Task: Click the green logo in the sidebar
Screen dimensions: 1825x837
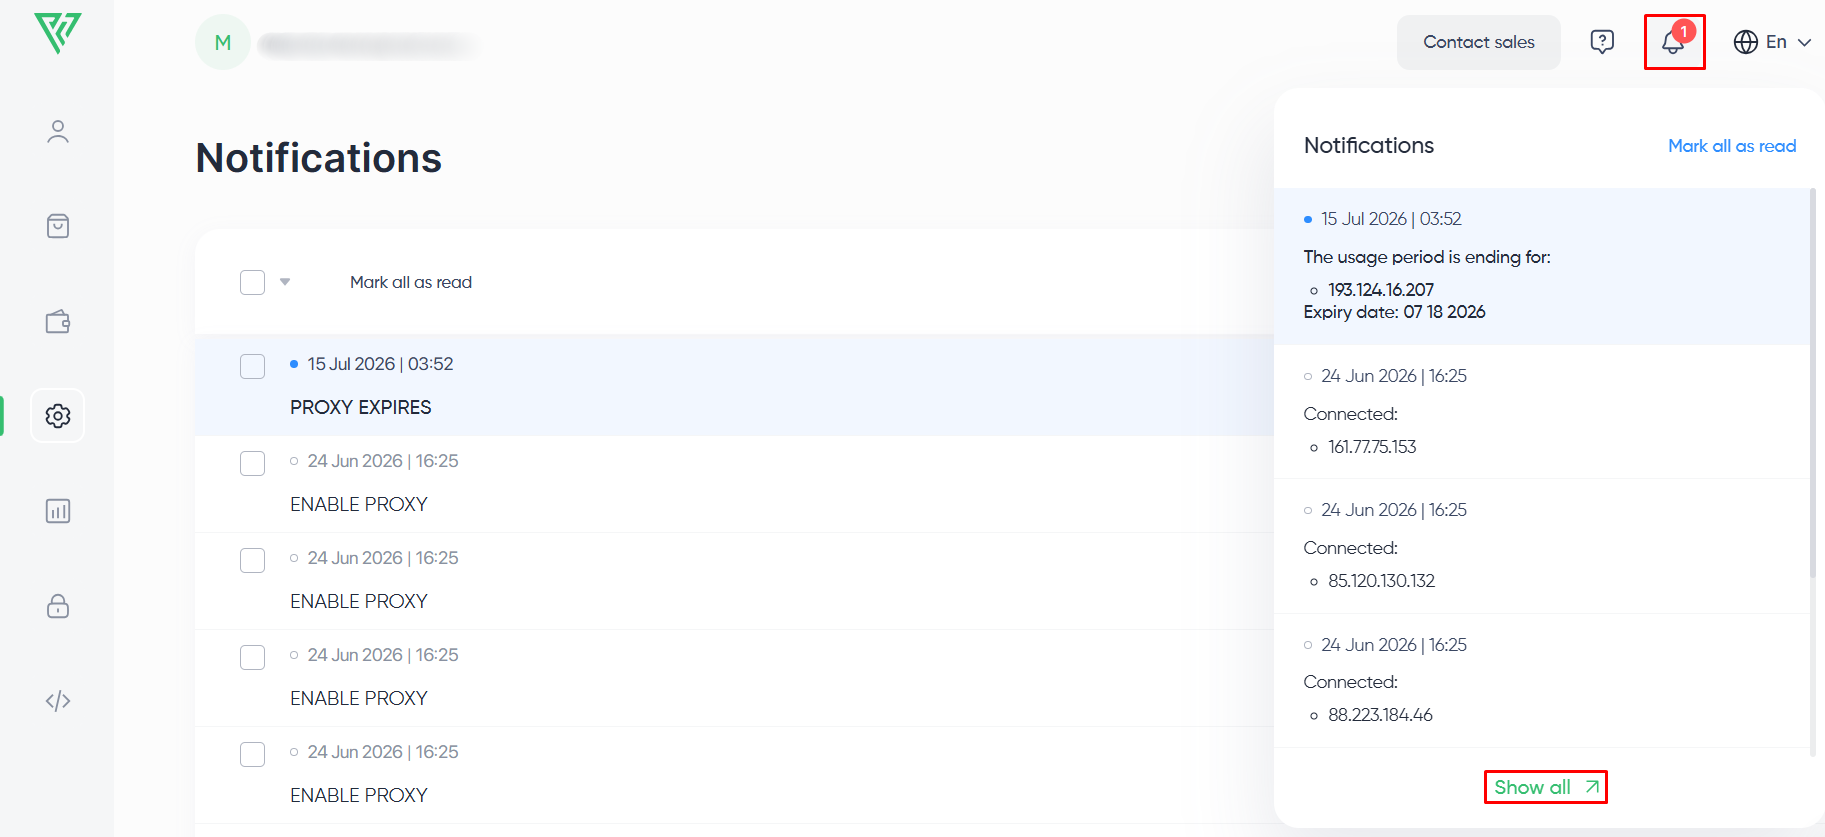Action: pyautogui.click(x=57, y=33)
